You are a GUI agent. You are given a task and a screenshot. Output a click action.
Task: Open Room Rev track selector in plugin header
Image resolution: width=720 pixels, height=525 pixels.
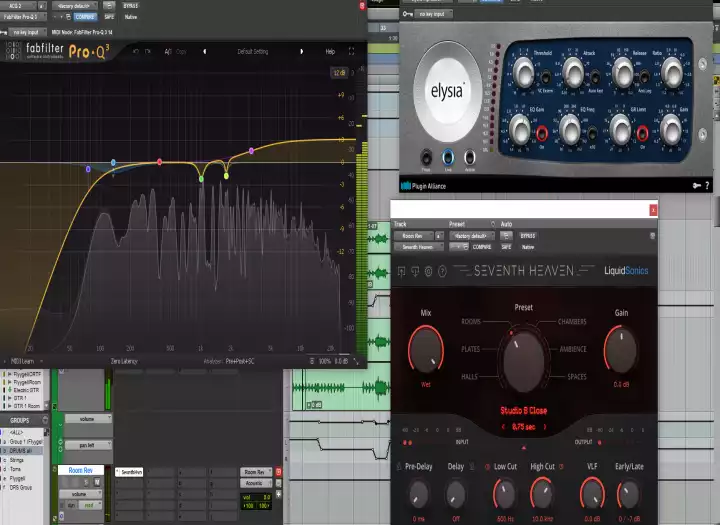(415, 236)
